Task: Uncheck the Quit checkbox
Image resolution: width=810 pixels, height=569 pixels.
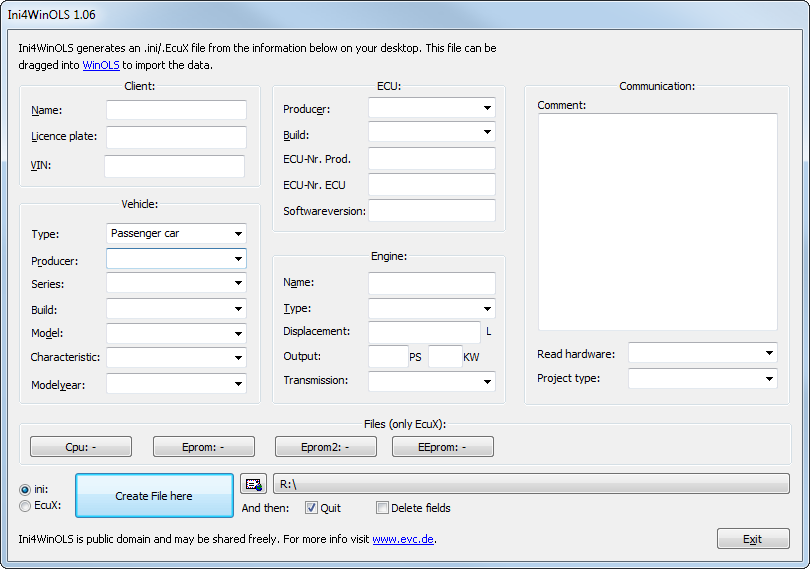Action: (x=311, y=508)
